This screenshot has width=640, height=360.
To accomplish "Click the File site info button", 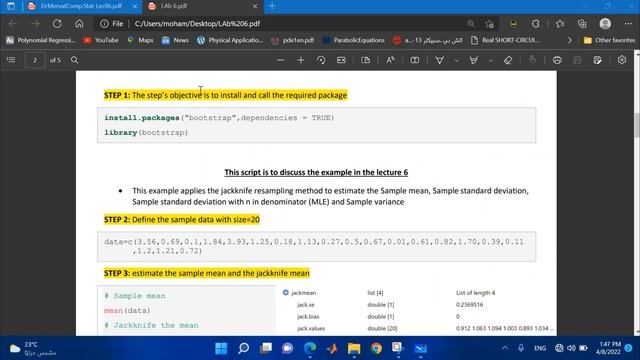I will [112, 24].
